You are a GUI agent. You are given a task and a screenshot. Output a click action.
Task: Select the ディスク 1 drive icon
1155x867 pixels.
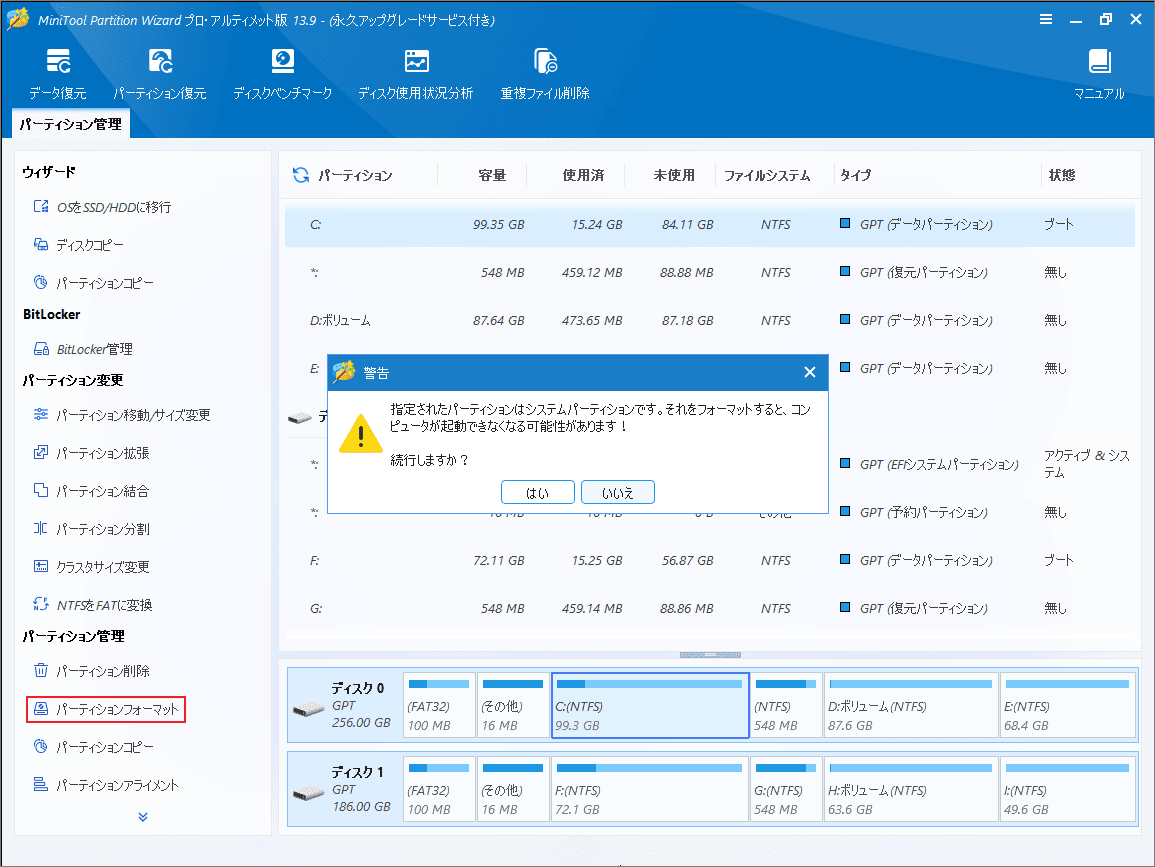pyautogui.click(x=308, y=794)
